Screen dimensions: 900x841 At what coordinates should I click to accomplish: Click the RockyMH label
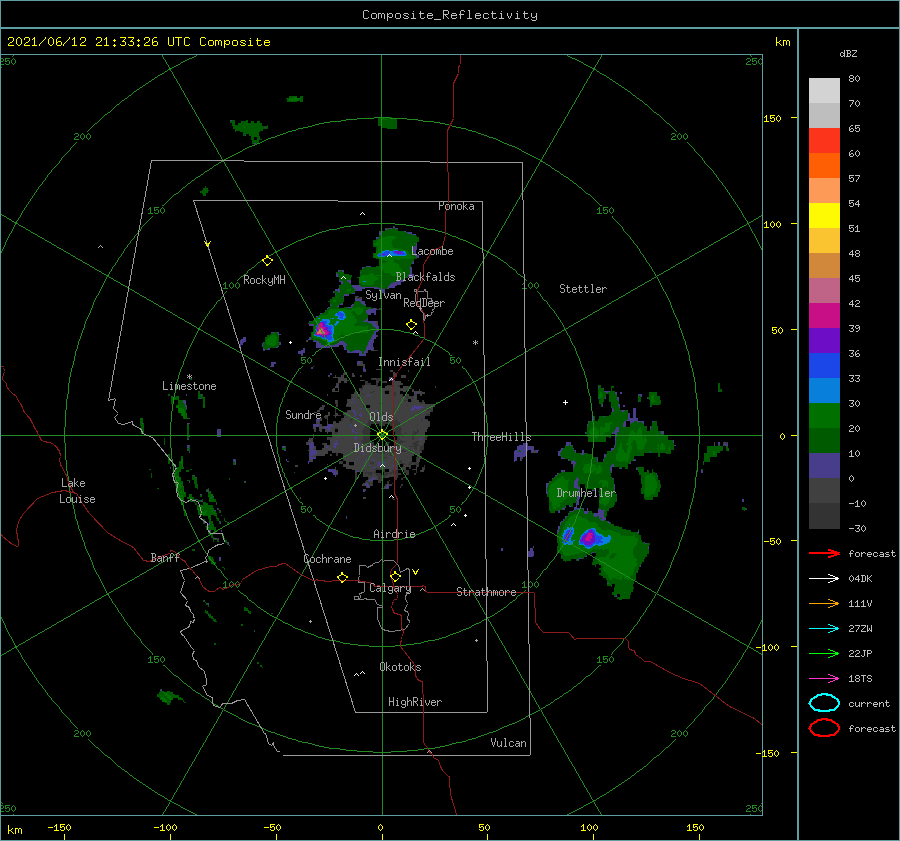[x=264, y=280]
